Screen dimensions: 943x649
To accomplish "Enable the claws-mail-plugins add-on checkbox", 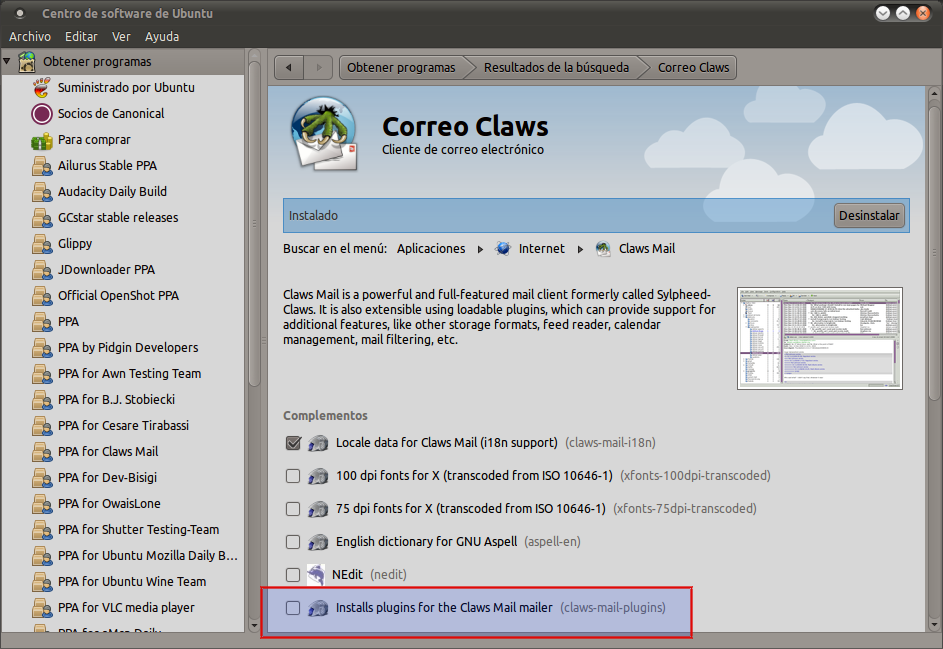I will [x=293, y=607].
